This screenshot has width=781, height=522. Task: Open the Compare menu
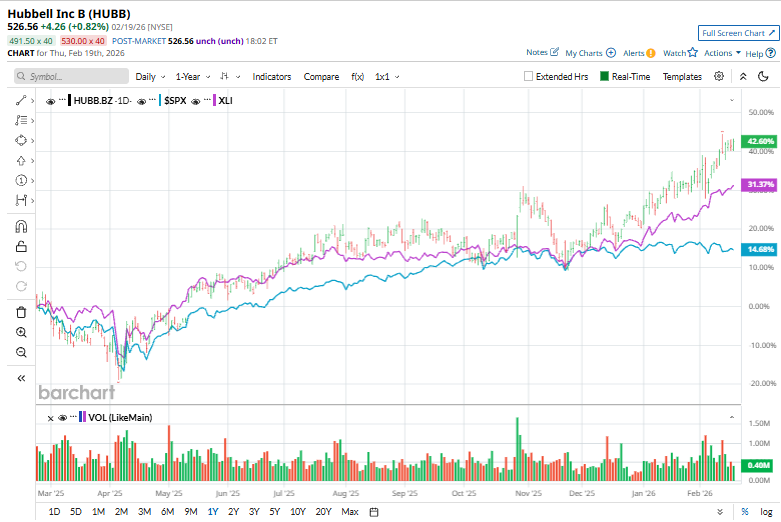point(321,77)
